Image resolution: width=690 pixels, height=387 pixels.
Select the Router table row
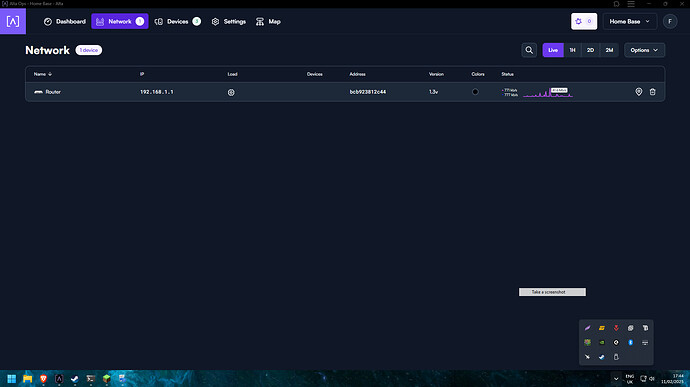[x=345, y=92]
